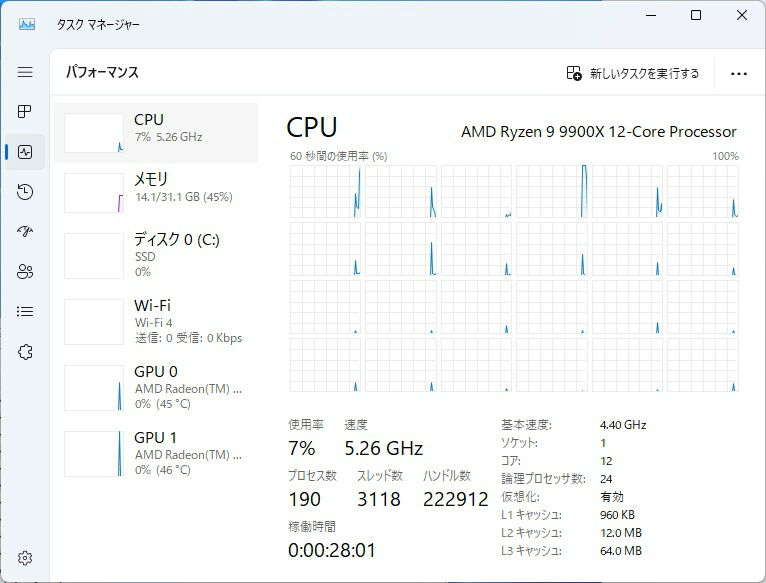
Task: Open the Users page icon
Action: pyautogui.click(x=25, y=272)
